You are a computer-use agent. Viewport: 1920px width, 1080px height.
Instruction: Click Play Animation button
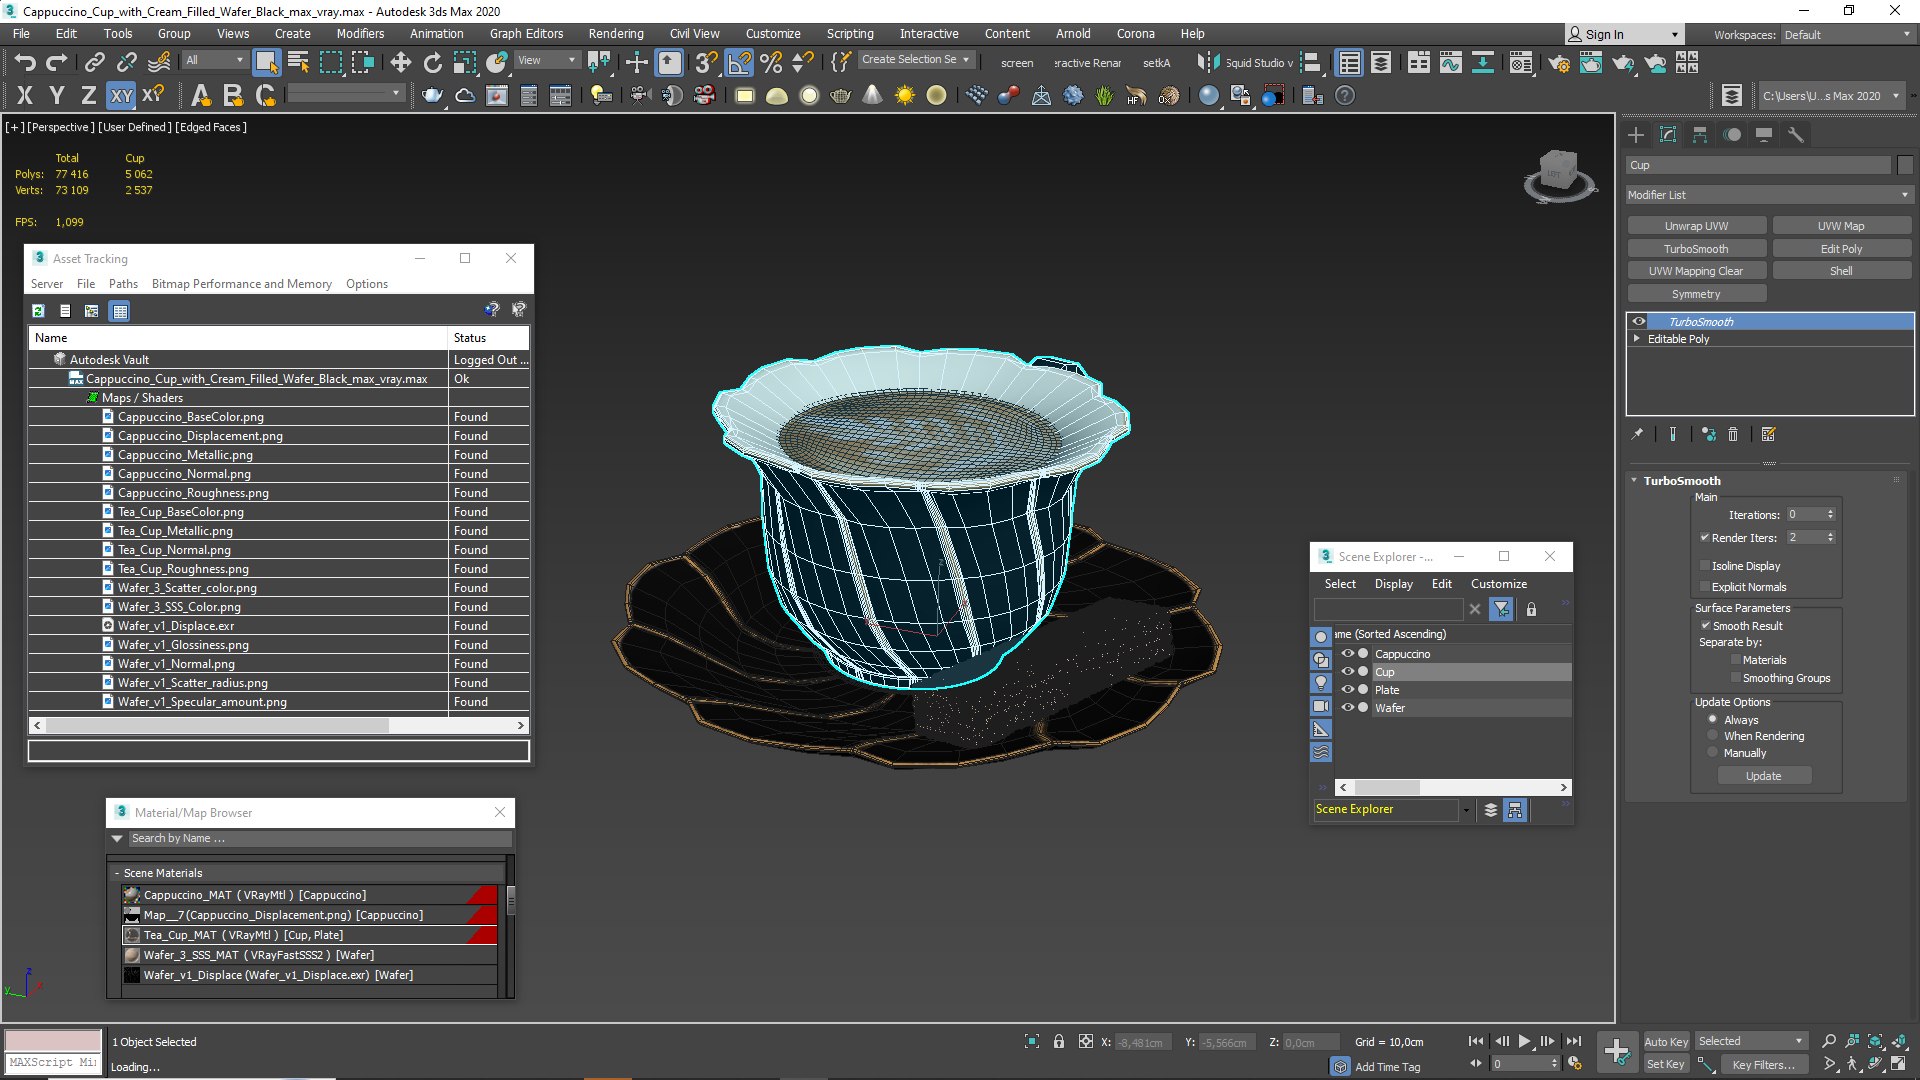[1524, 1041]
